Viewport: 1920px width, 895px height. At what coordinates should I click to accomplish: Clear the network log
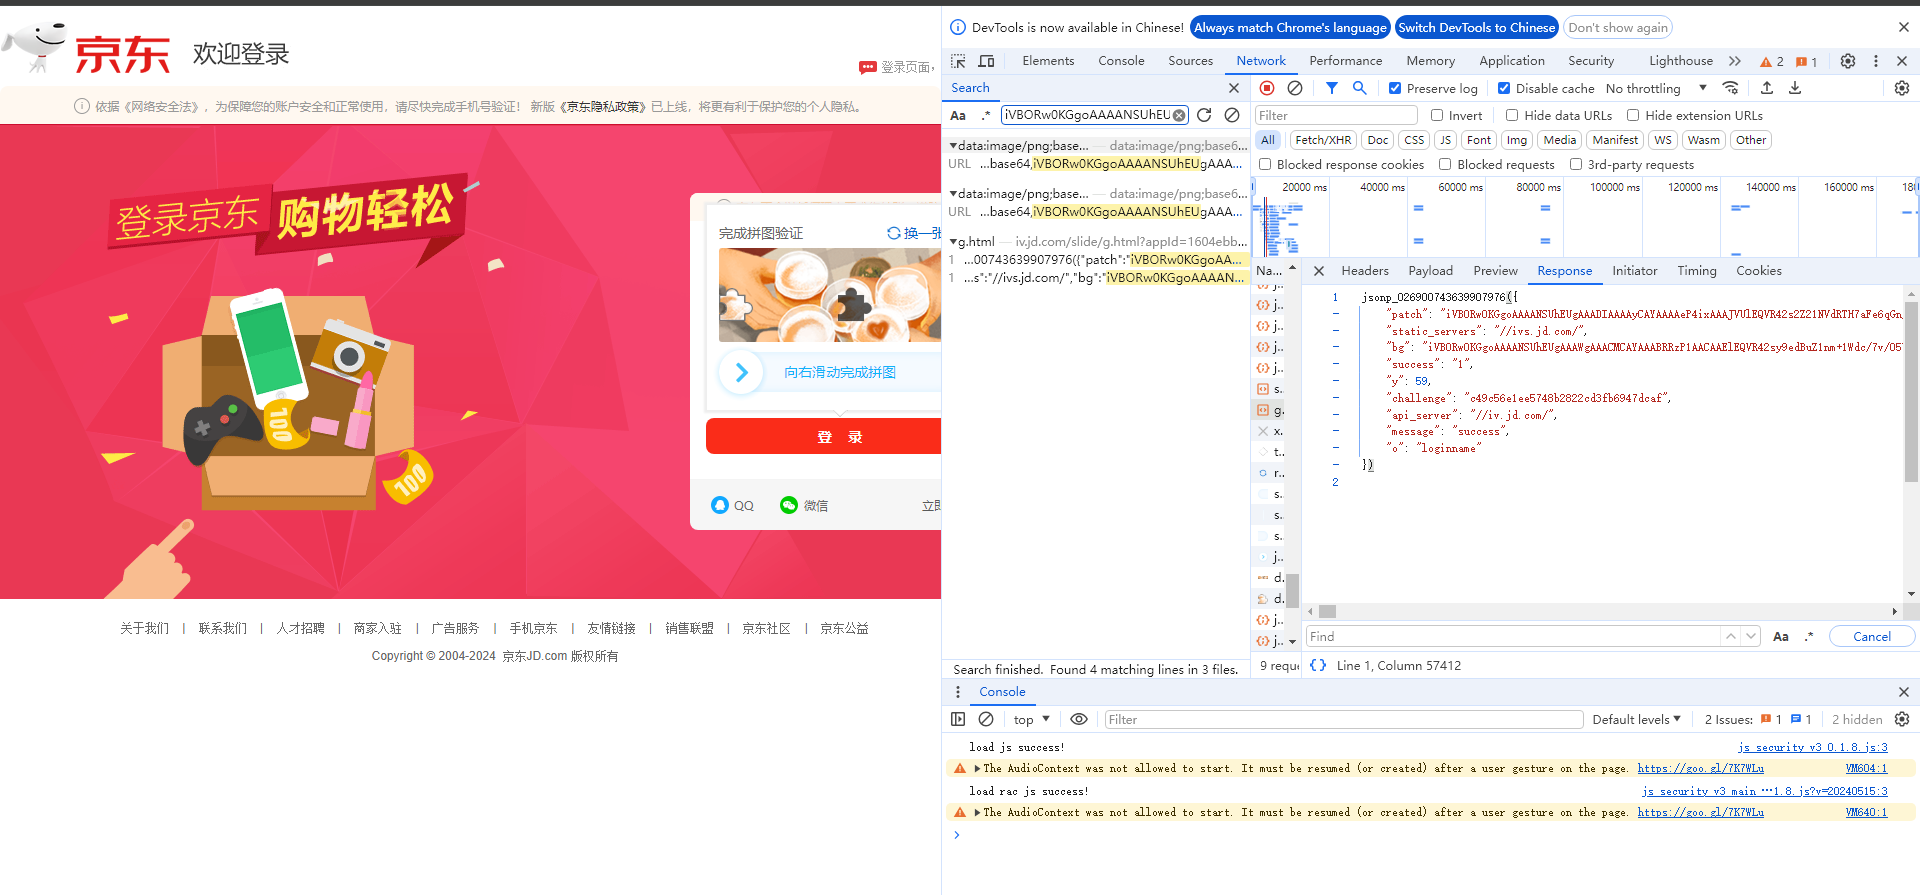[1295, 88]
